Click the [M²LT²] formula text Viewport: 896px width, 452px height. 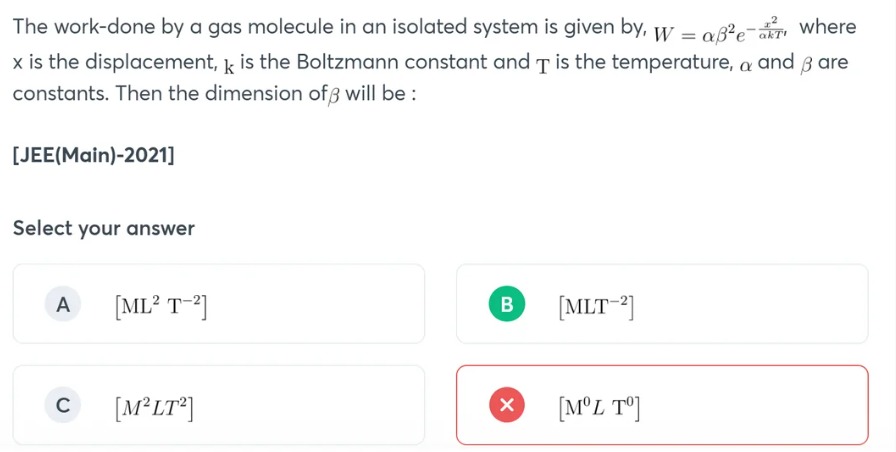pyautogui.click(x=154, y=408)
